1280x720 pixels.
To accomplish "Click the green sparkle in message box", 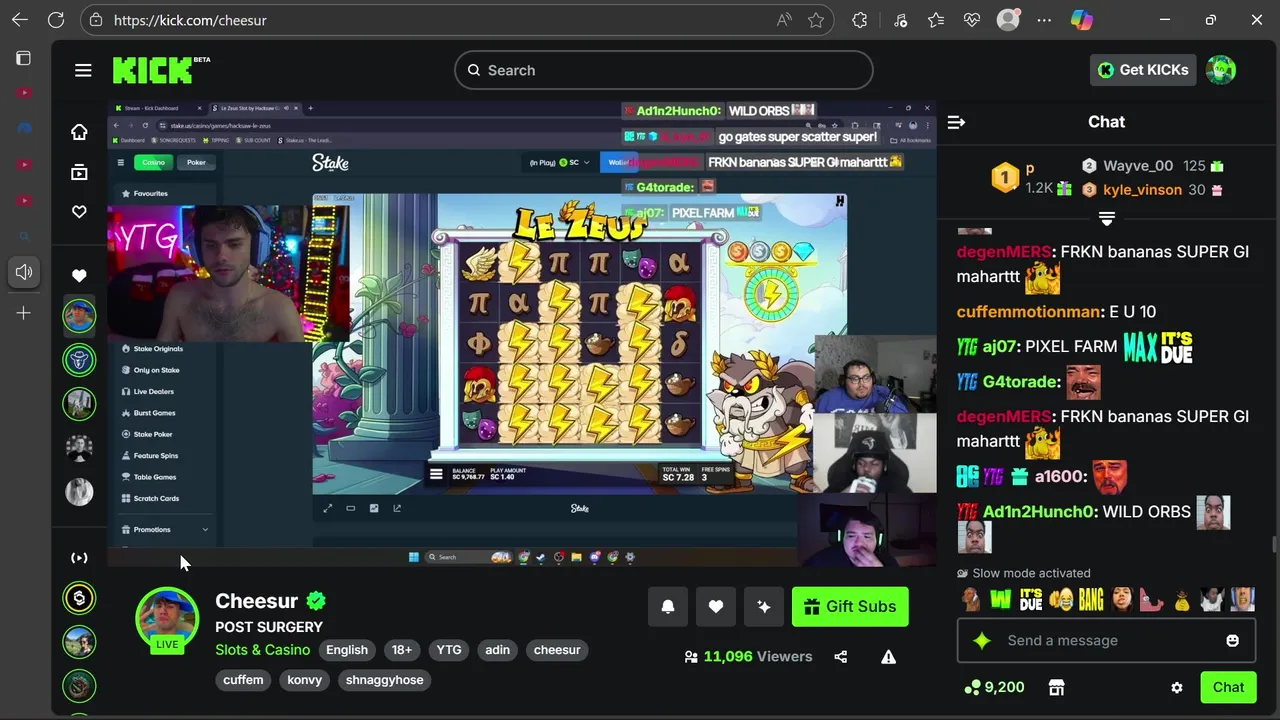I will pos(982,640).
